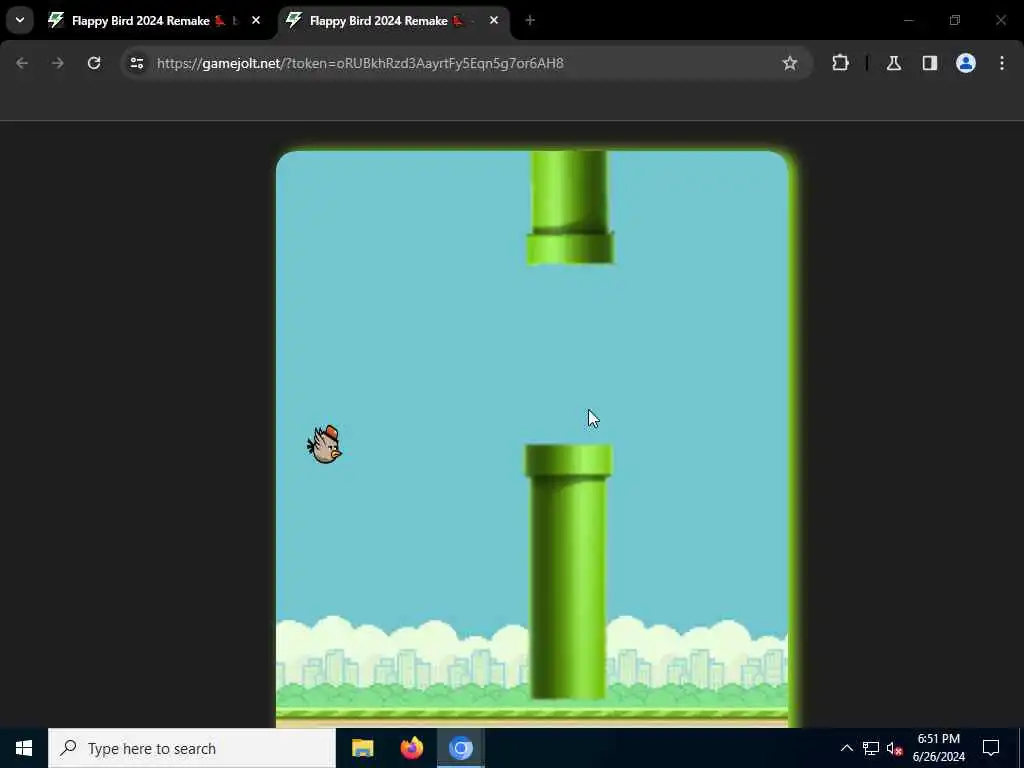Open the Chrome profile avatar menu
This screenshot has width=1024, height=768.
coord(965,63)
